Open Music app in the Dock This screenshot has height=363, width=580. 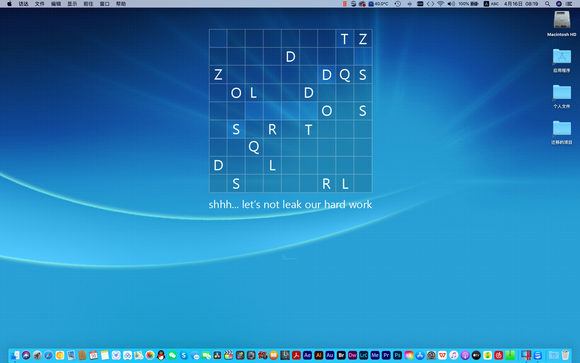pyautogui.click(x=453, y=356)
